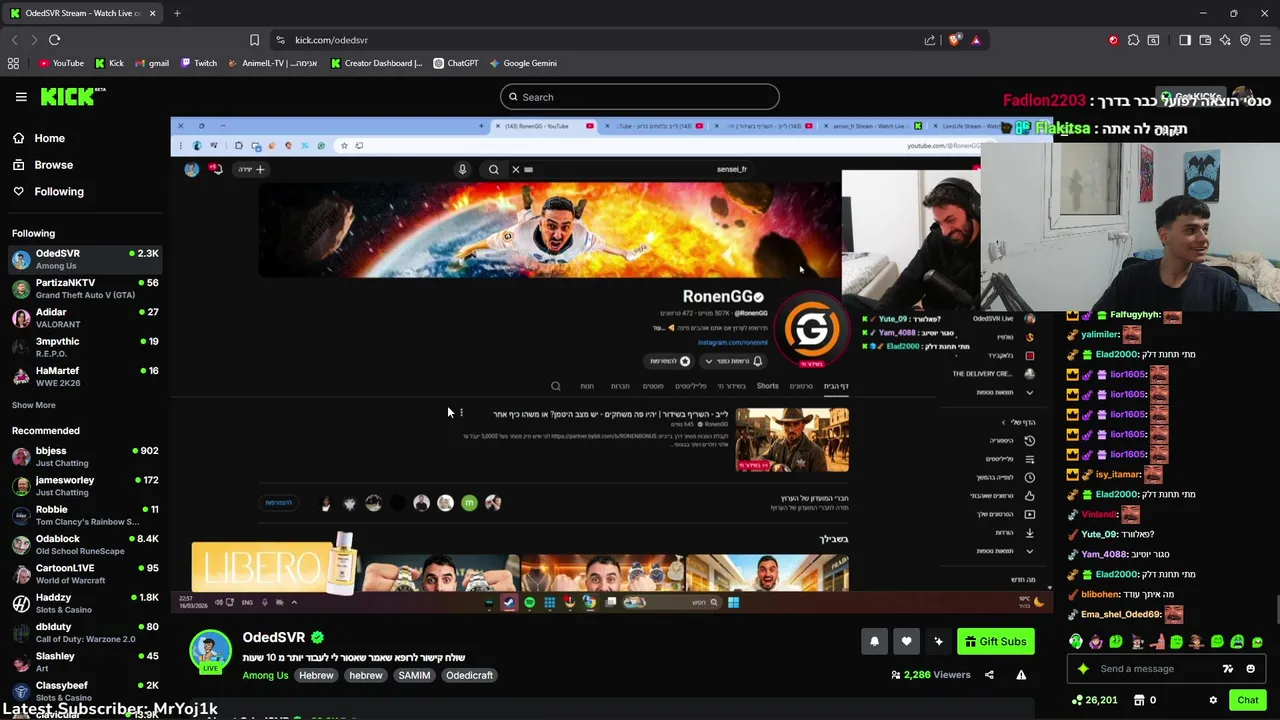Viewport: 1280px width, 720px height.
Task: Open the address bar share icon
Action: pyautogui.click(x=930, y=40)
